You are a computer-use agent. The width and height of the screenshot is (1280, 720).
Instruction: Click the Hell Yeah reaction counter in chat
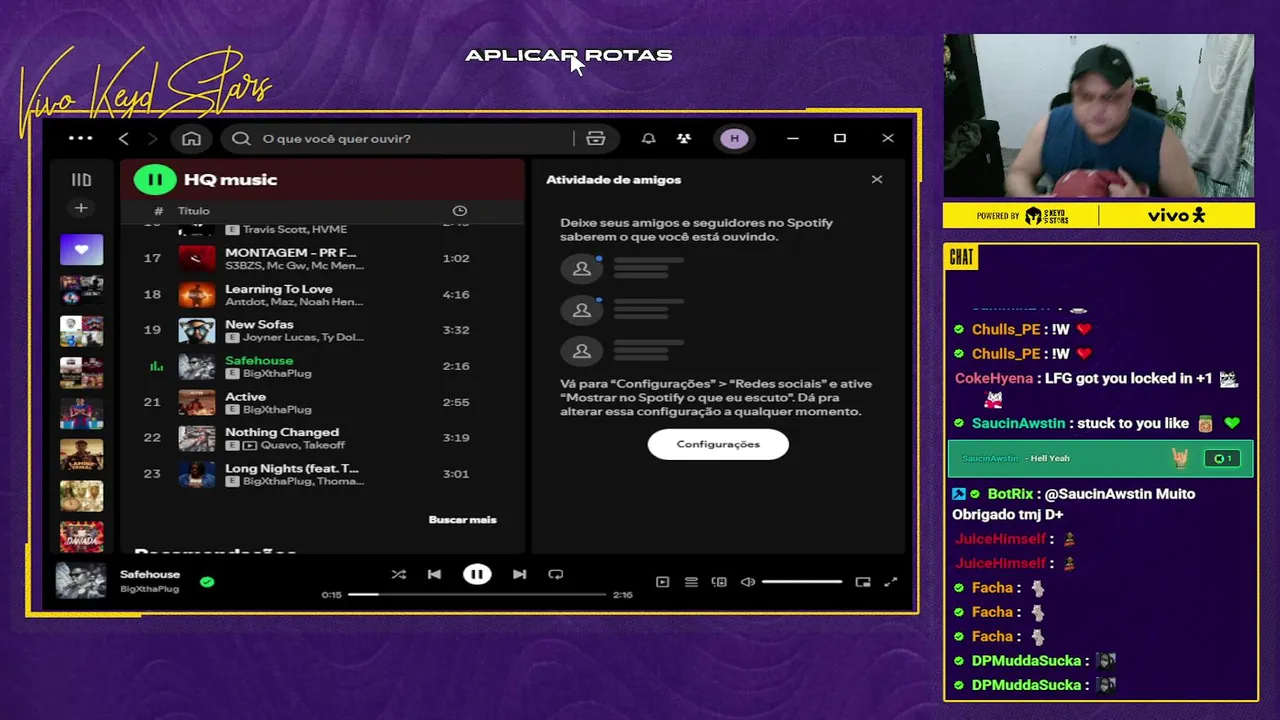coord(1221,458)
